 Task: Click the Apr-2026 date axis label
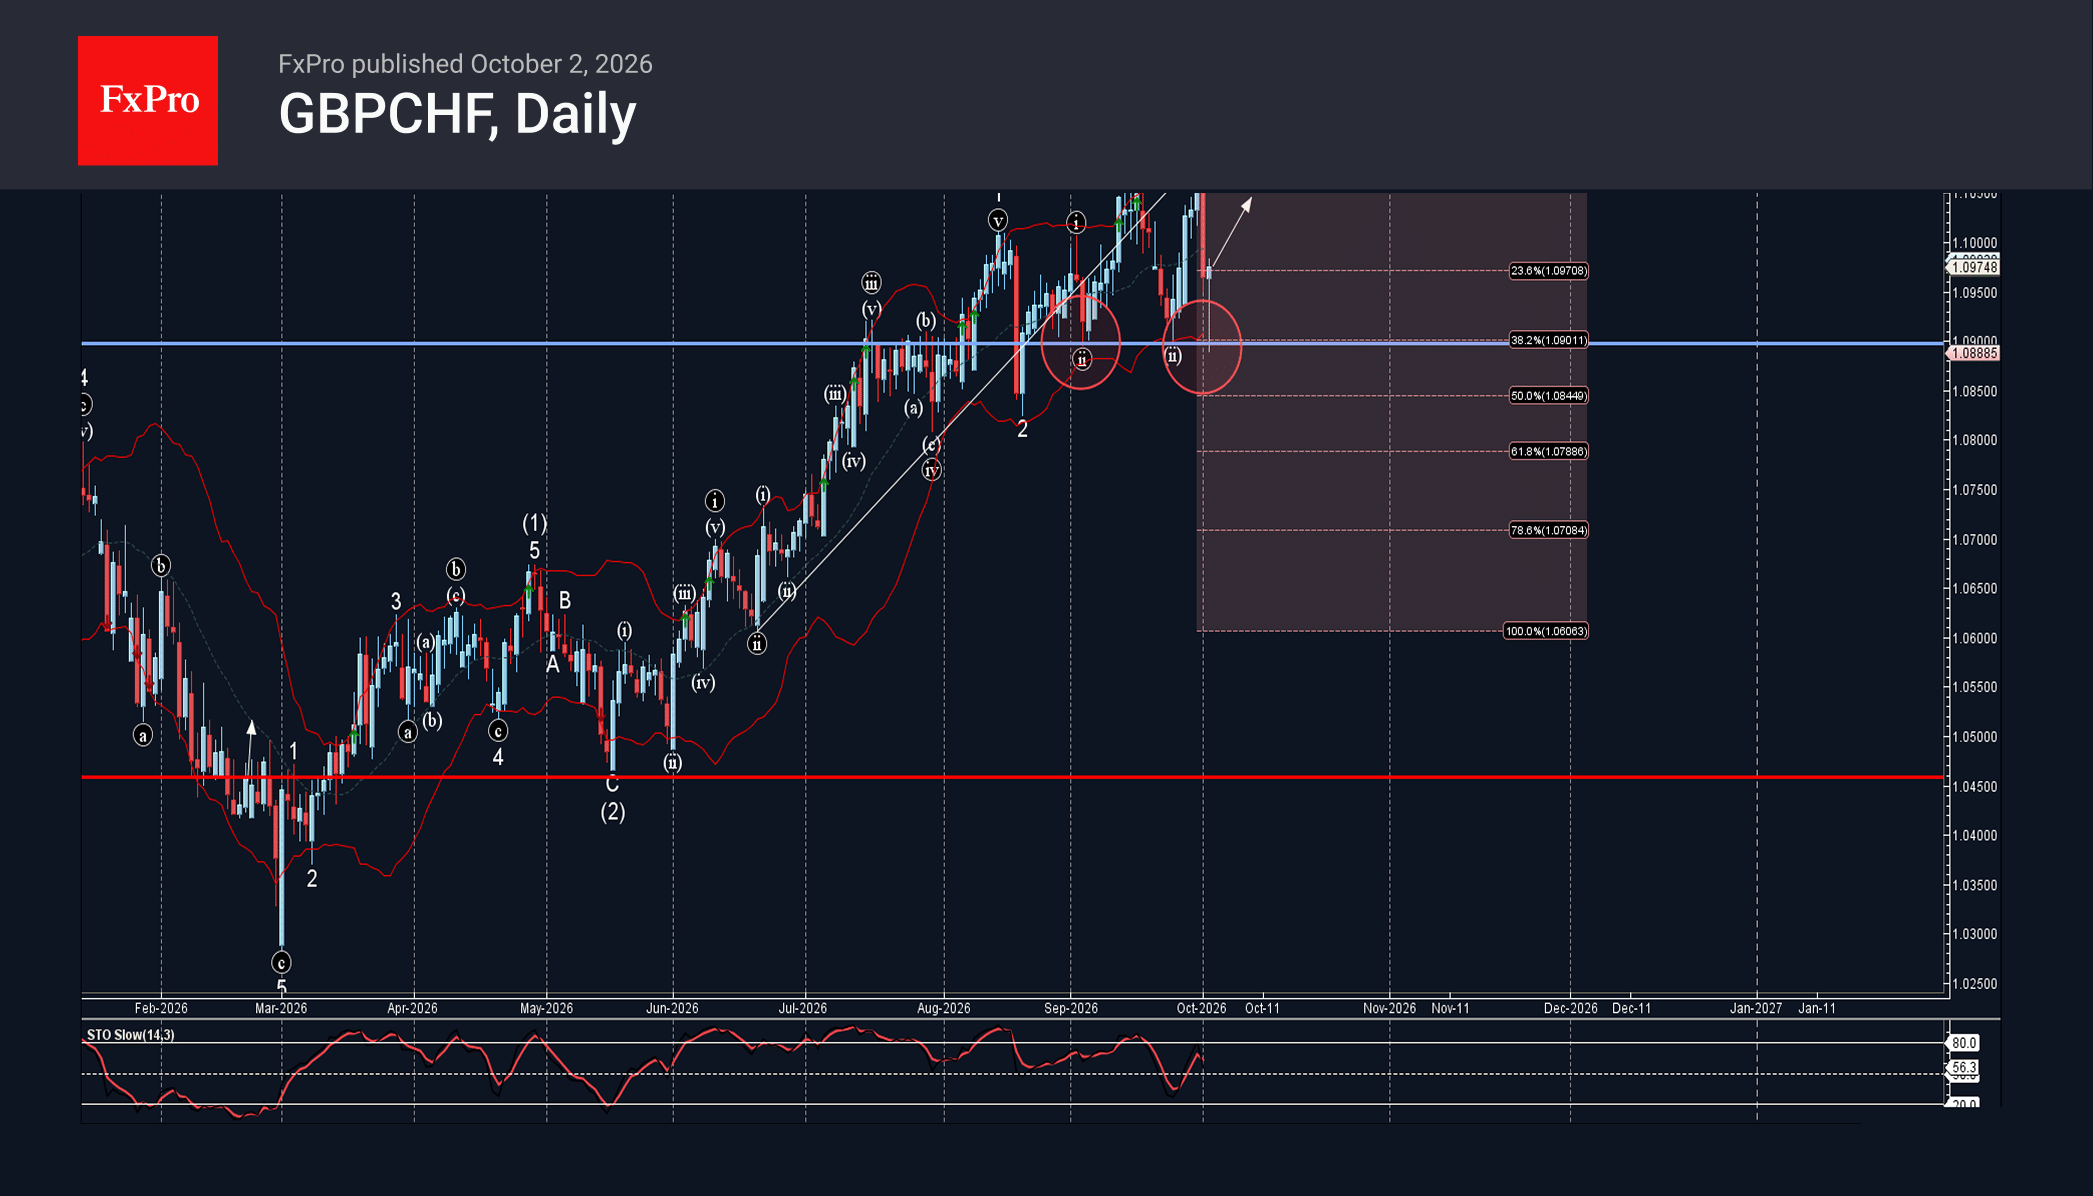pyautogui.click(x=412, y=1008)
